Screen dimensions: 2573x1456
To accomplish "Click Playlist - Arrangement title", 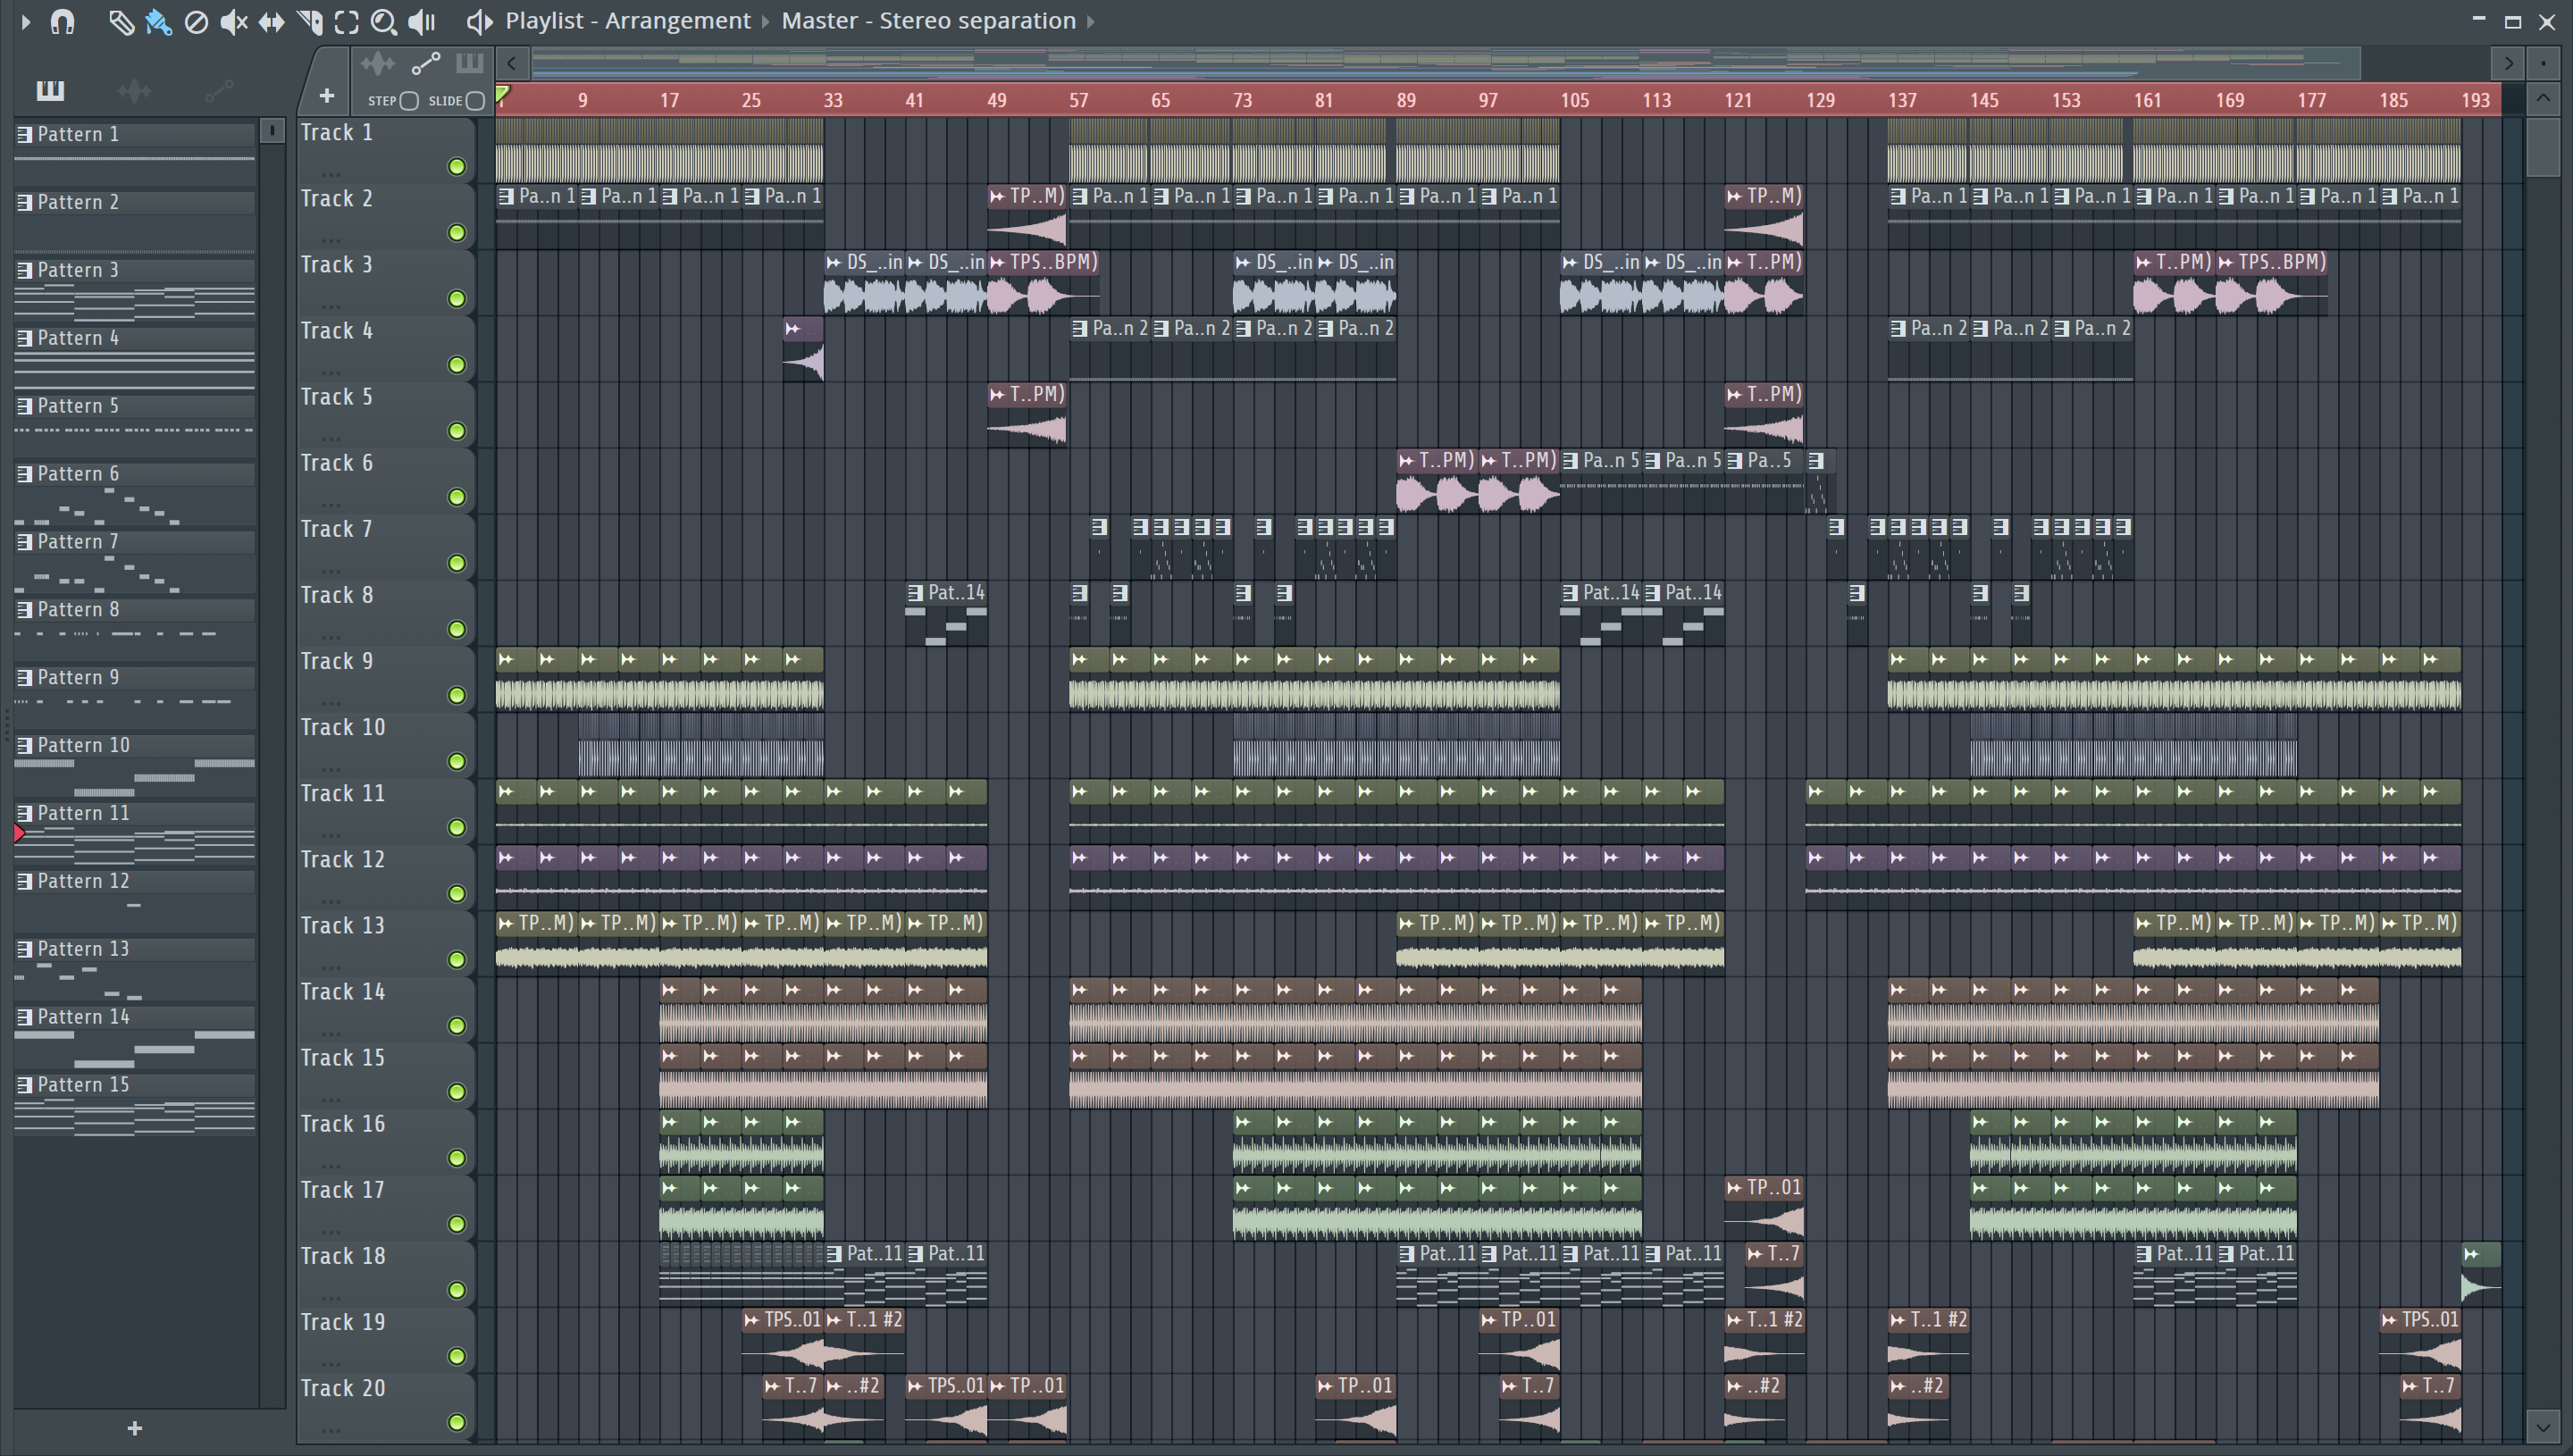I will (628, 21).
